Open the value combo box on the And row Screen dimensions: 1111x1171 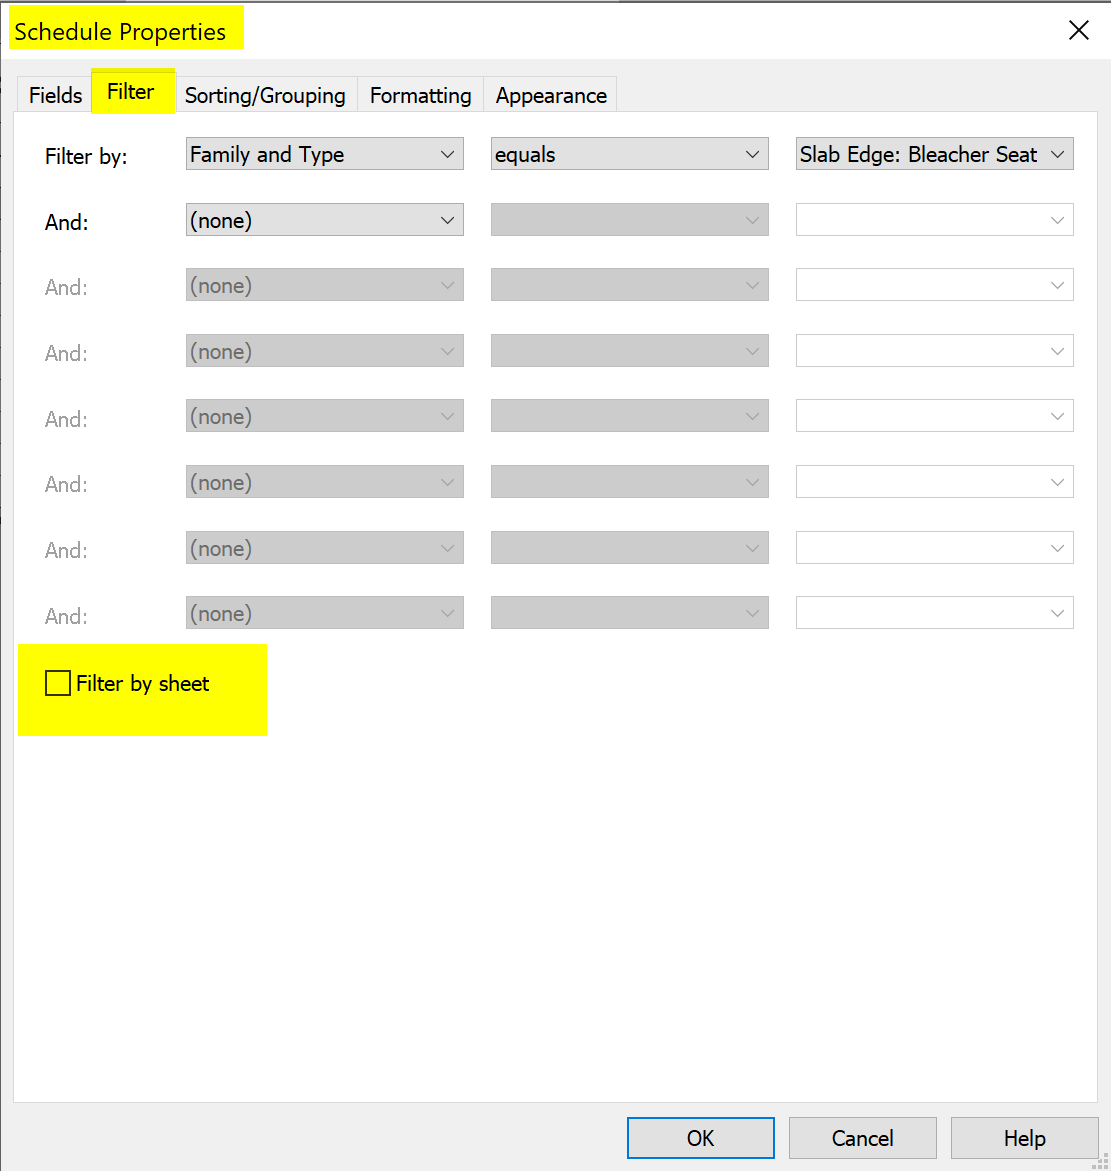click(x=933, y=219)
